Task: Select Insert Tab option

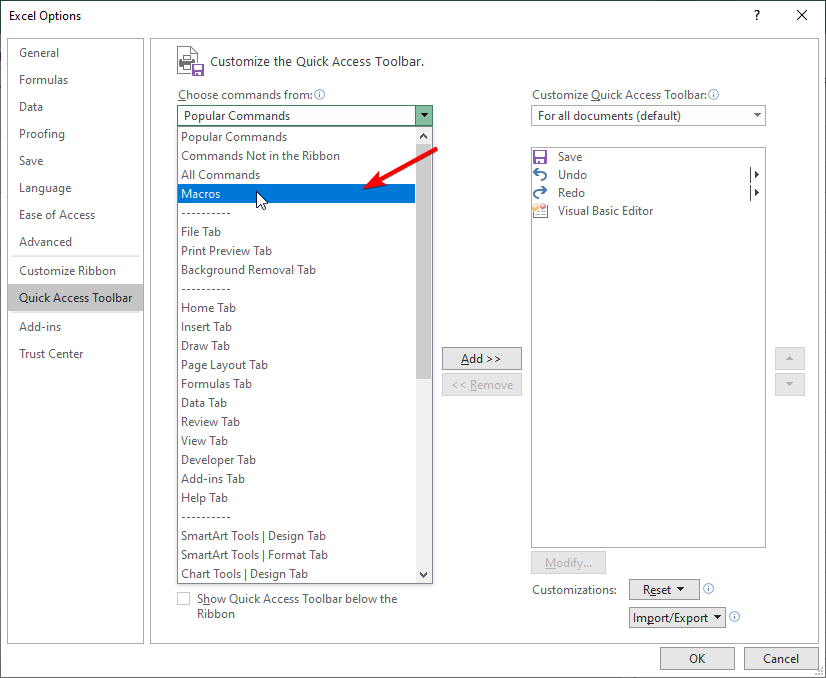Action: (x=297, y=327)
